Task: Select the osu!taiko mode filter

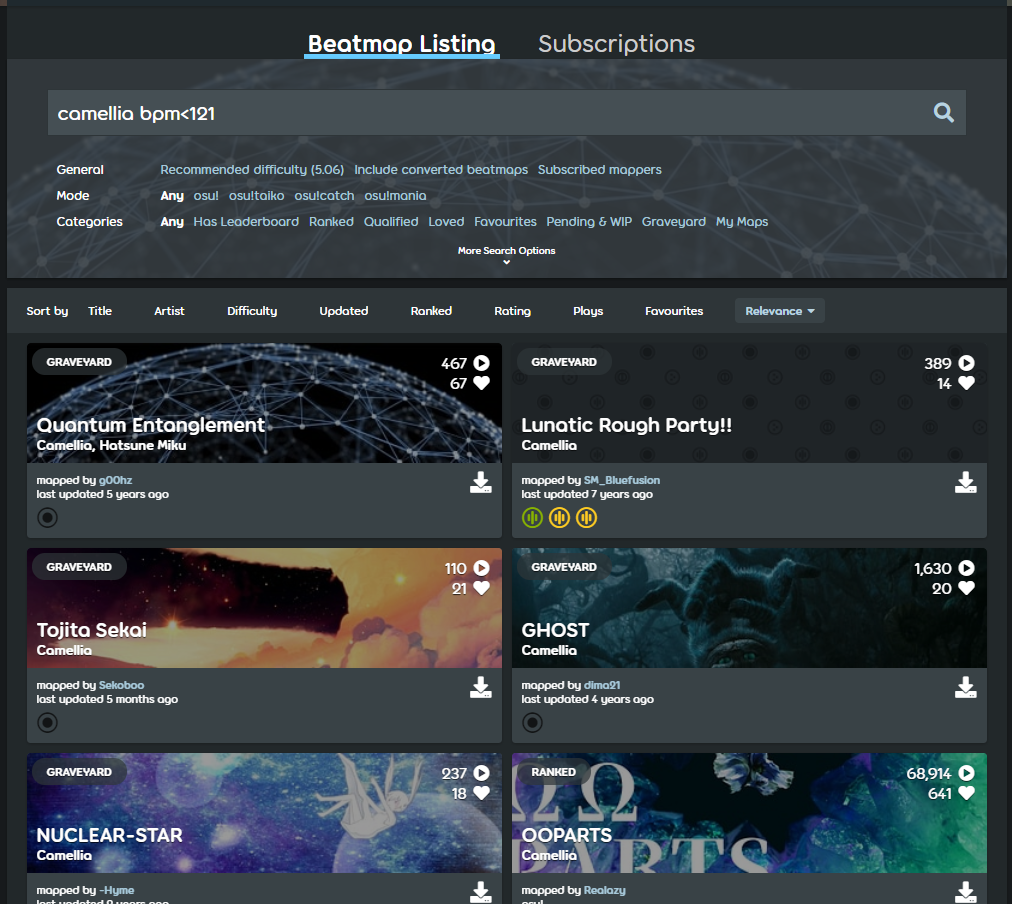Action: [x=256, y=196]
